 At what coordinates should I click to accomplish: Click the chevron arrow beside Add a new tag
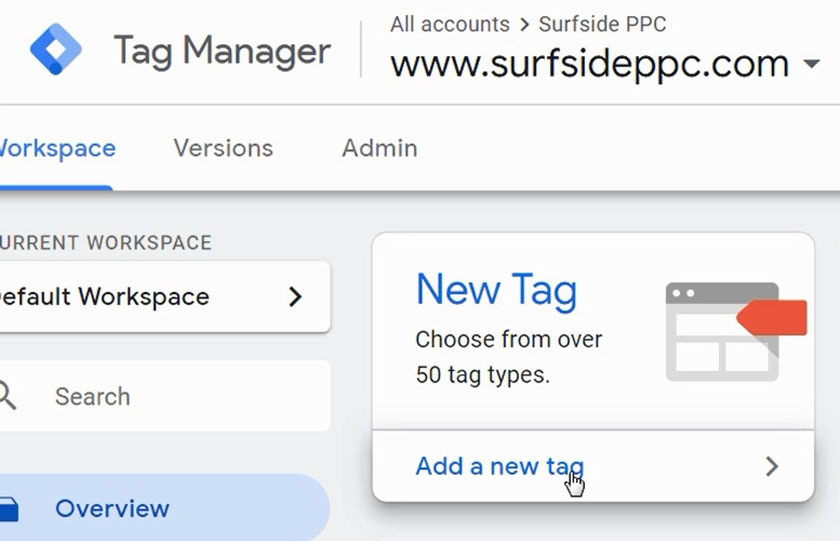[x=771, y=466]
